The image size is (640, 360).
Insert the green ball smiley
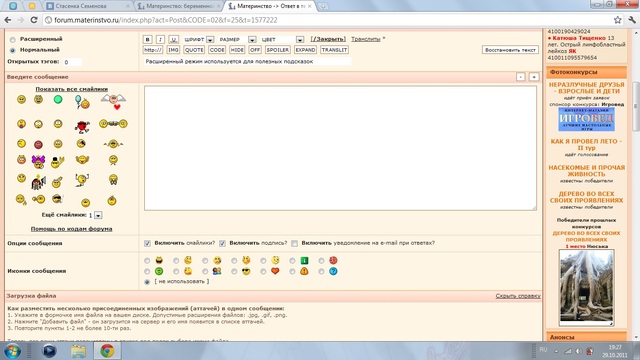tap(58, 99)
